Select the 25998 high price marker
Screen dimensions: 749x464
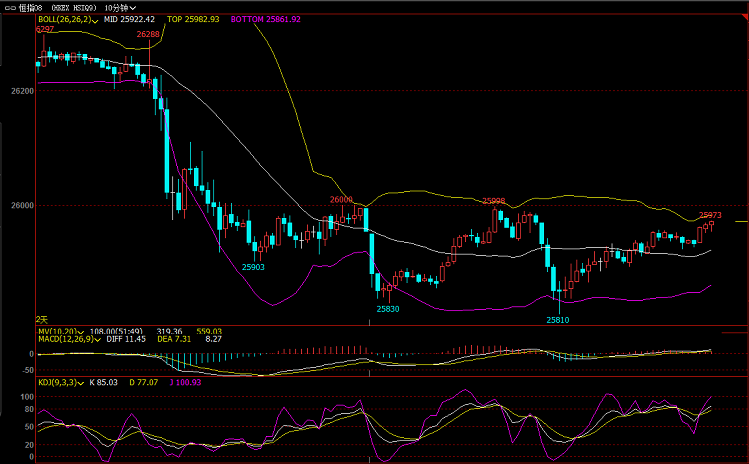(494, 201)
